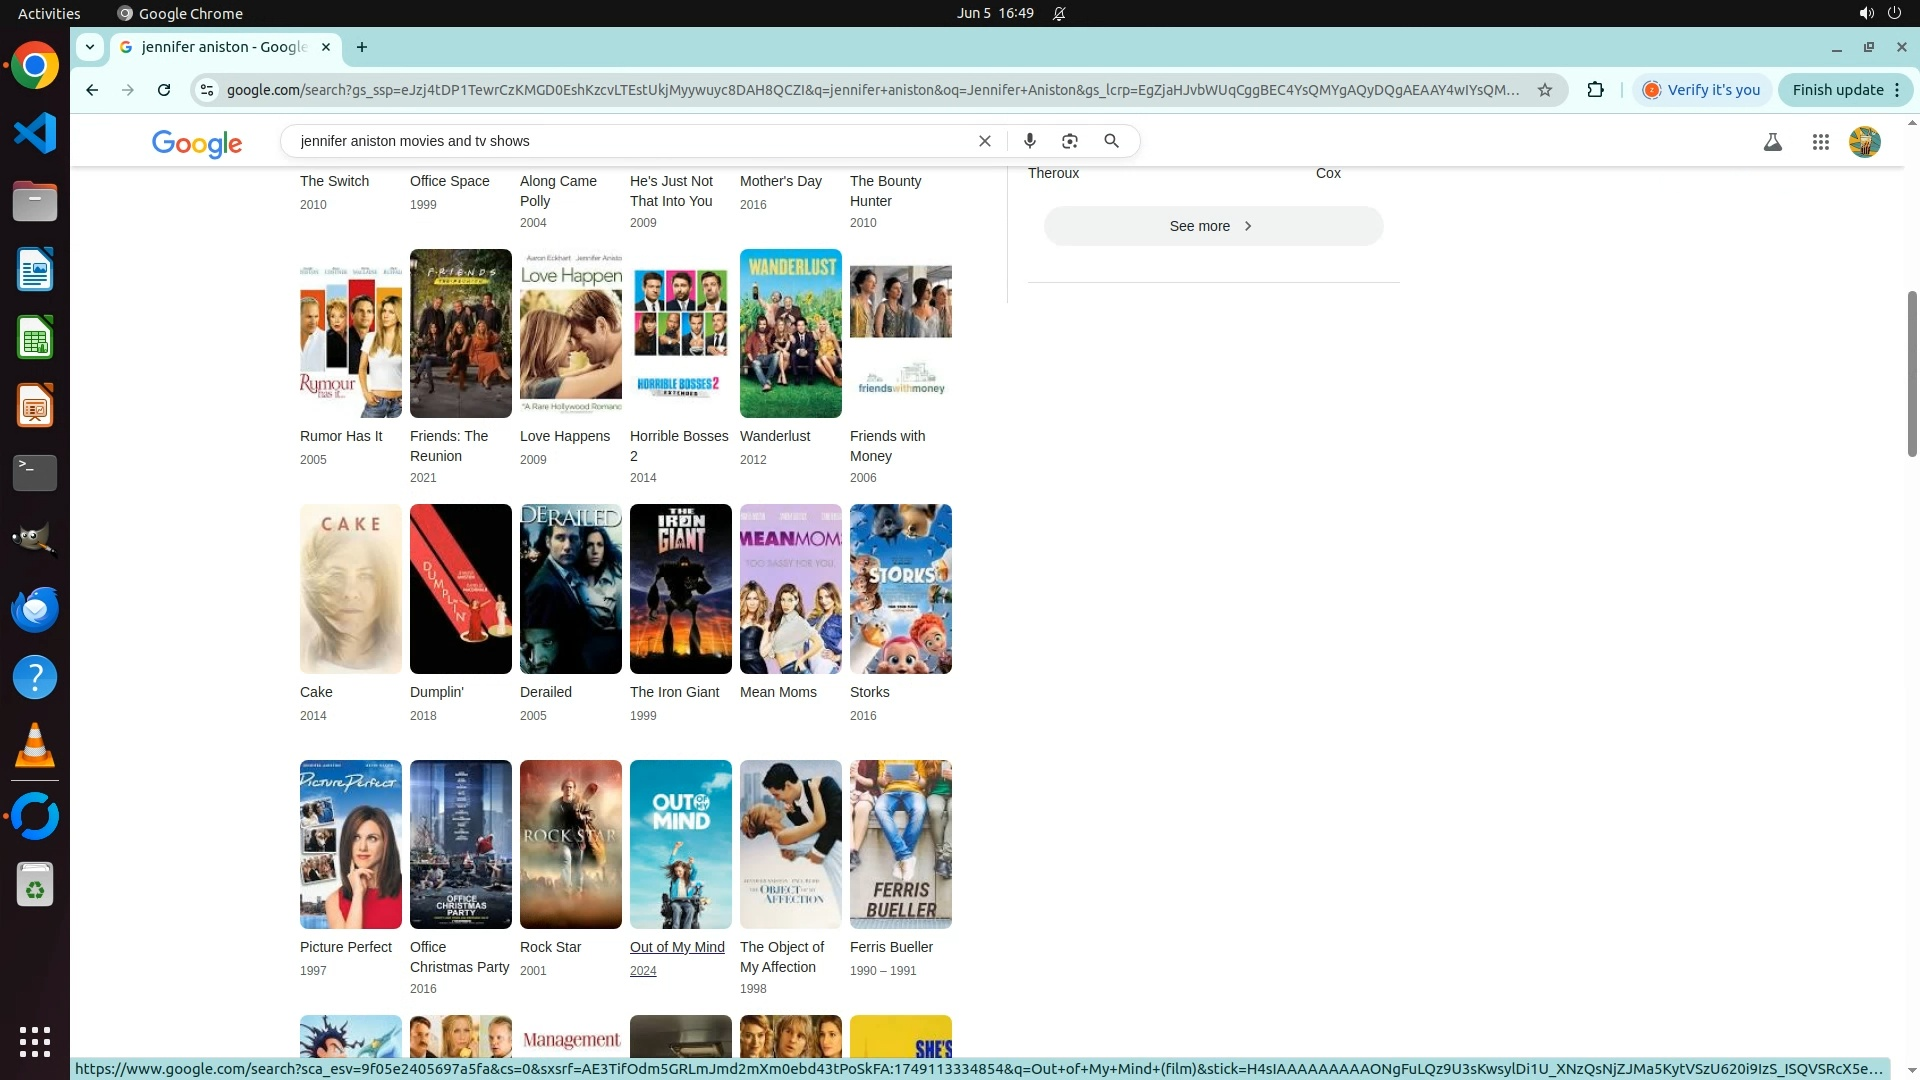Launch VLC from the dock

click(x=35, y=745)
